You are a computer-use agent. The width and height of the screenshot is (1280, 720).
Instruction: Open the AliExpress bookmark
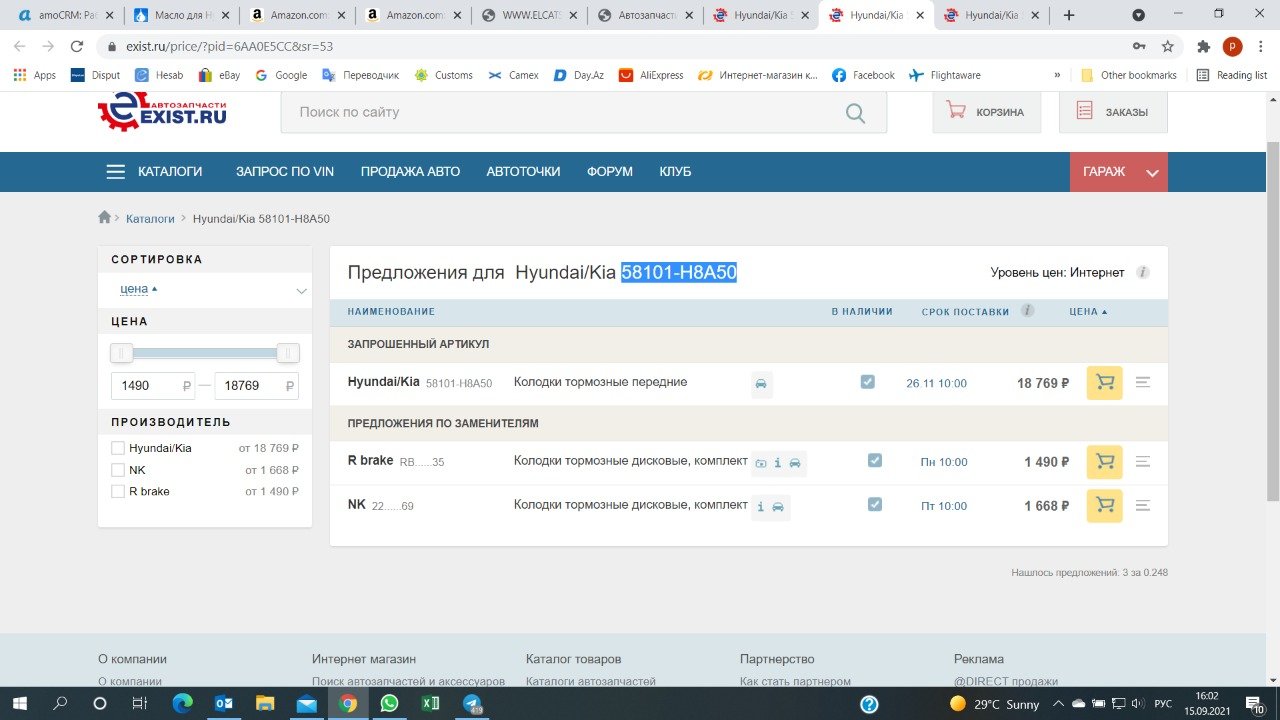click(651, 75)
